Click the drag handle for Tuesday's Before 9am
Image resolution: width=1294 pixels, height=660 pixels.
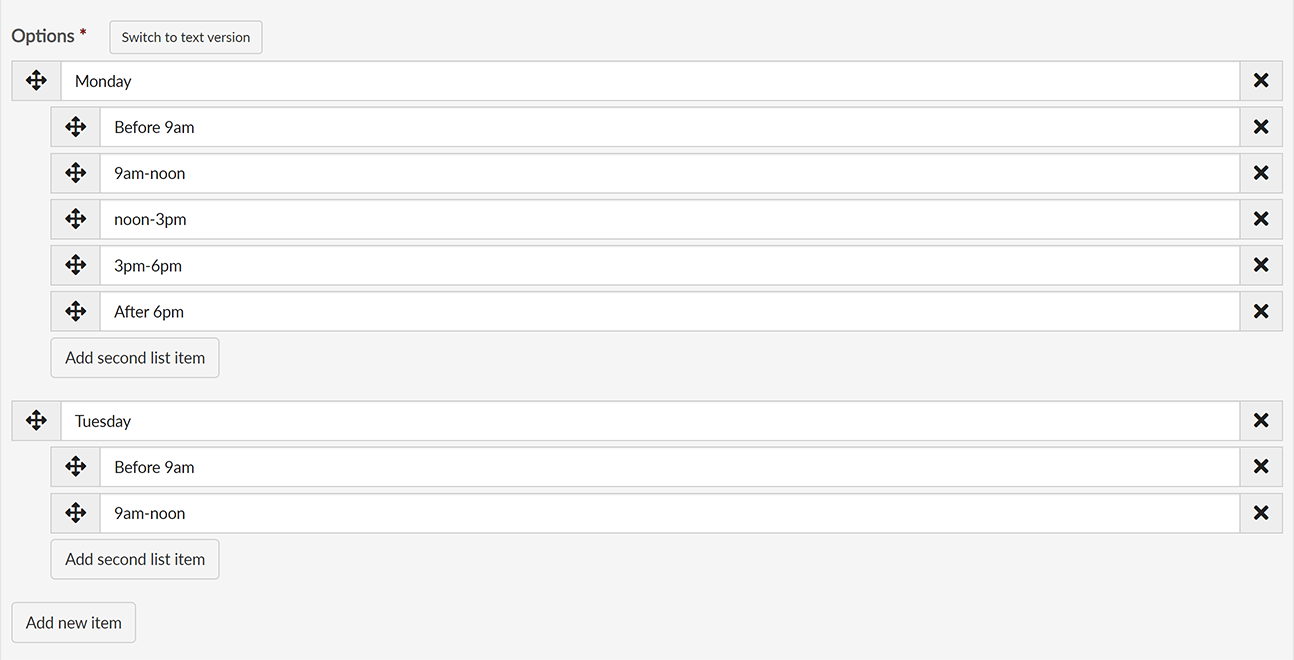coord(75,467)
